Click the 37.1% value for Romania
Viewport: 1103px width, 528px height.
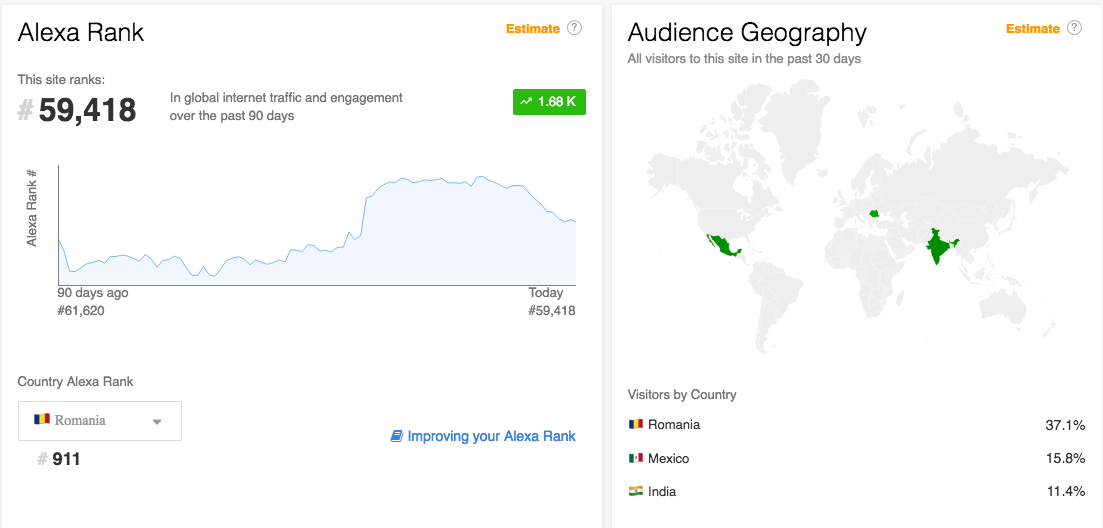pyautogui.click(x=1065, y=425)
